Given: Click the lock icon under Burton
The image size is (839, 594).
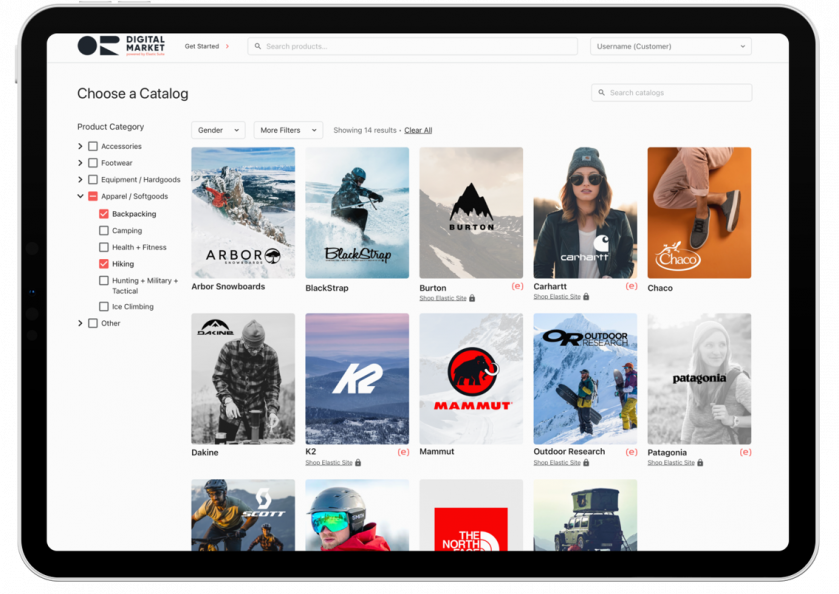Looking at the screenshot, I should [x=472, y=298].
